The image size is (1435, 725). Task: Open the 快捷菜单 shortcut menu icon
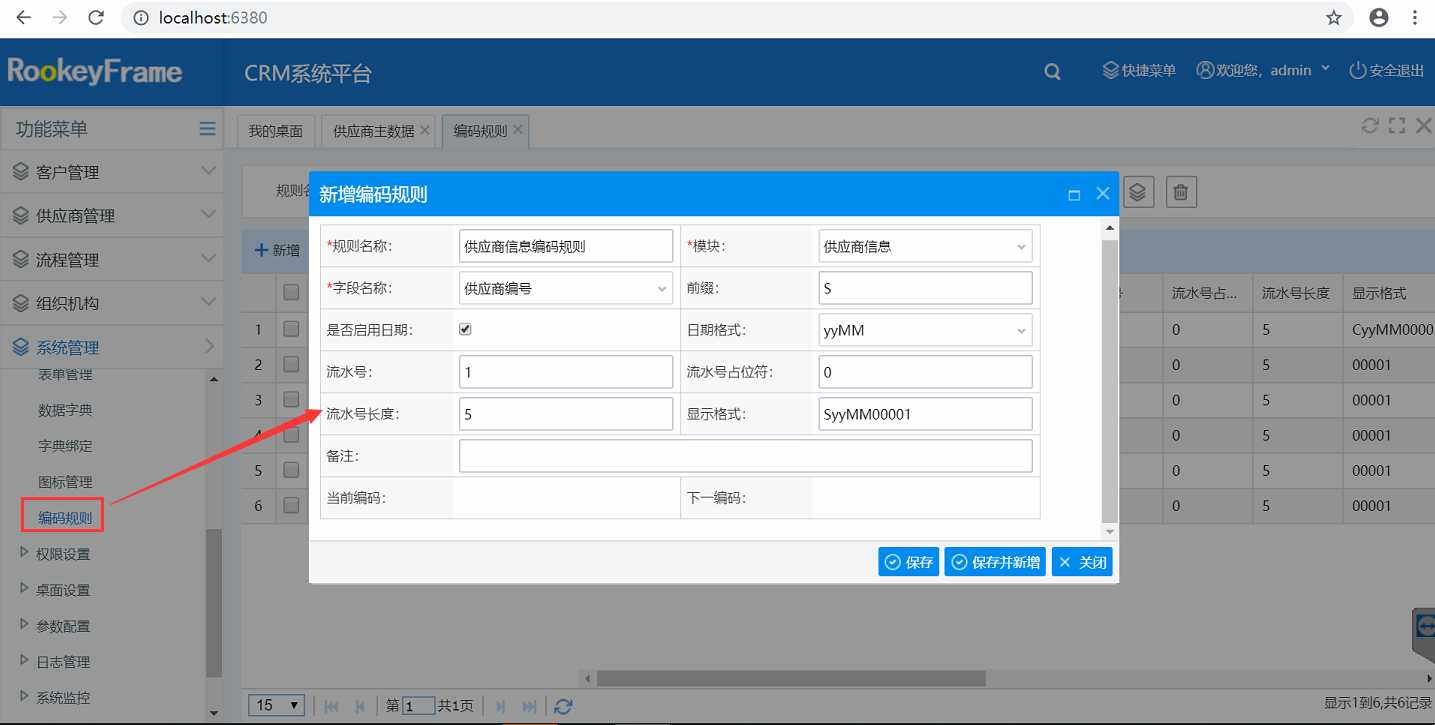tap(1110, 70)
